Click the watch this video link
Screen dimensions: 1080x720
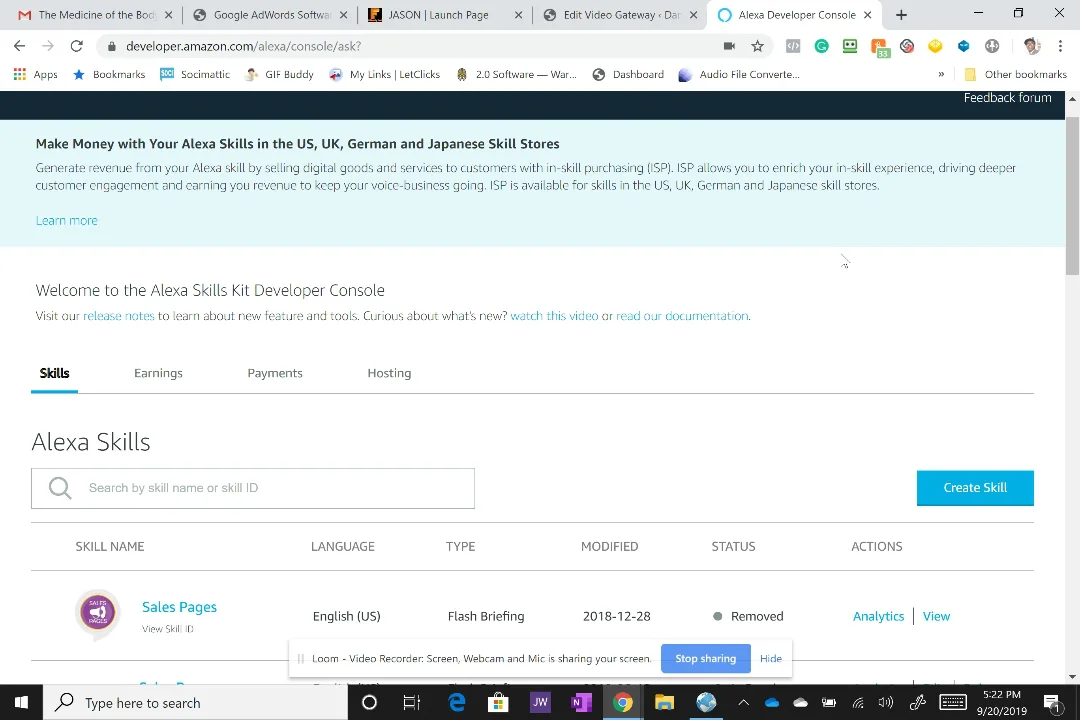(554, 316)
